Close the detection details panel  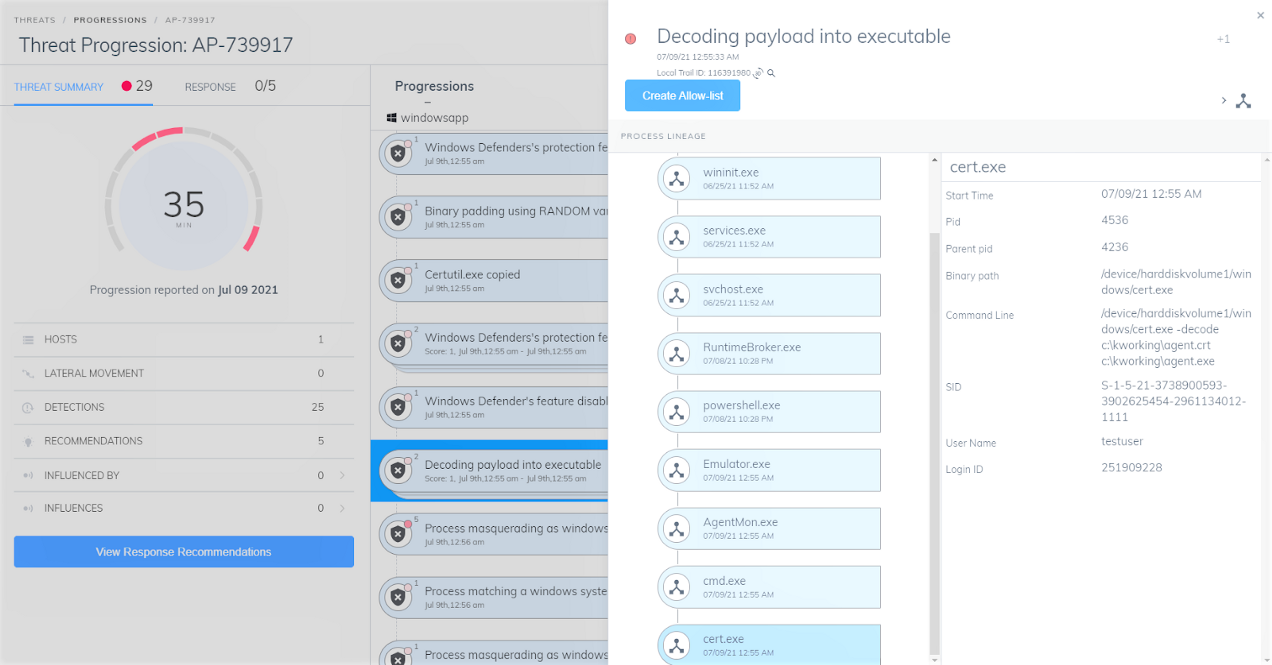[x=1260, y=15]
